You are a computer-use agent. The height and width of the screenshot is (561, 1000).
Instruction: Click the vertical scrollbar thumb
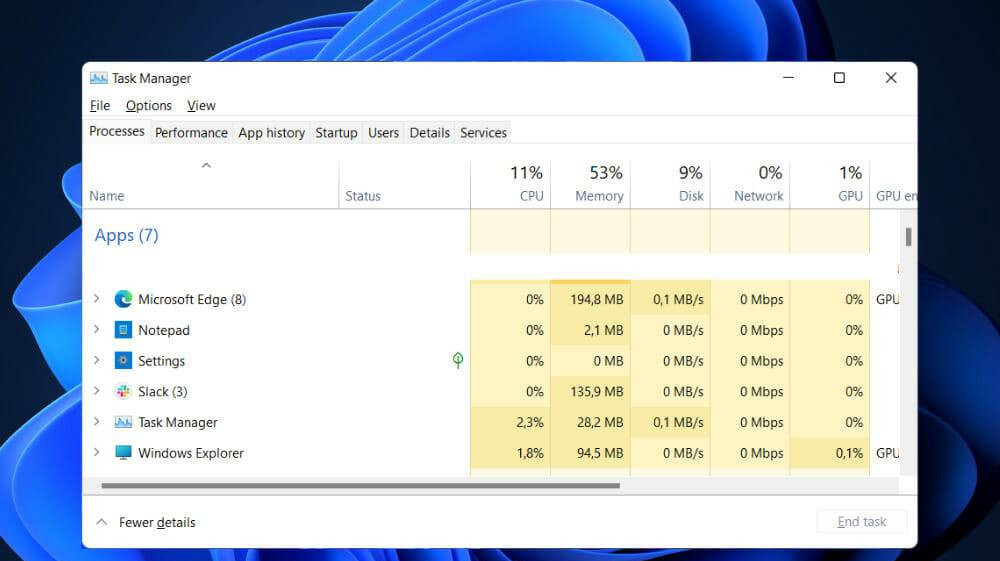pos(908,237)
